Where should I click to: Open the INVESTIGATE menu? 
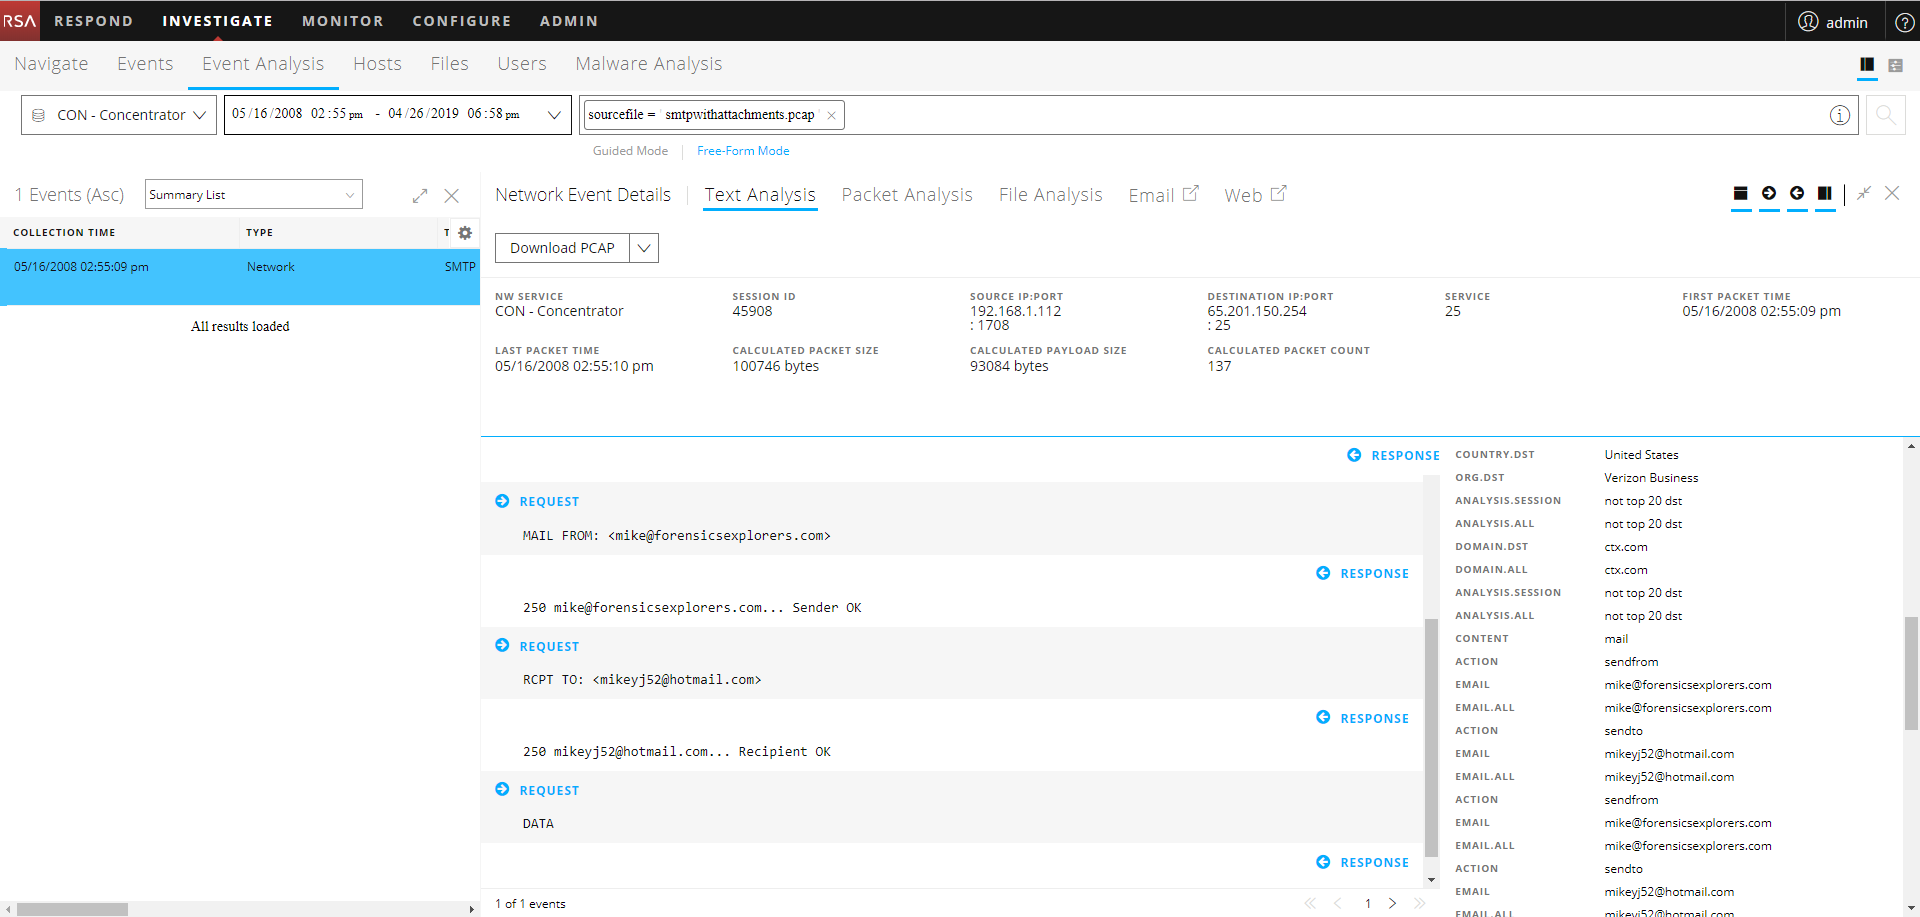(217, 20)
